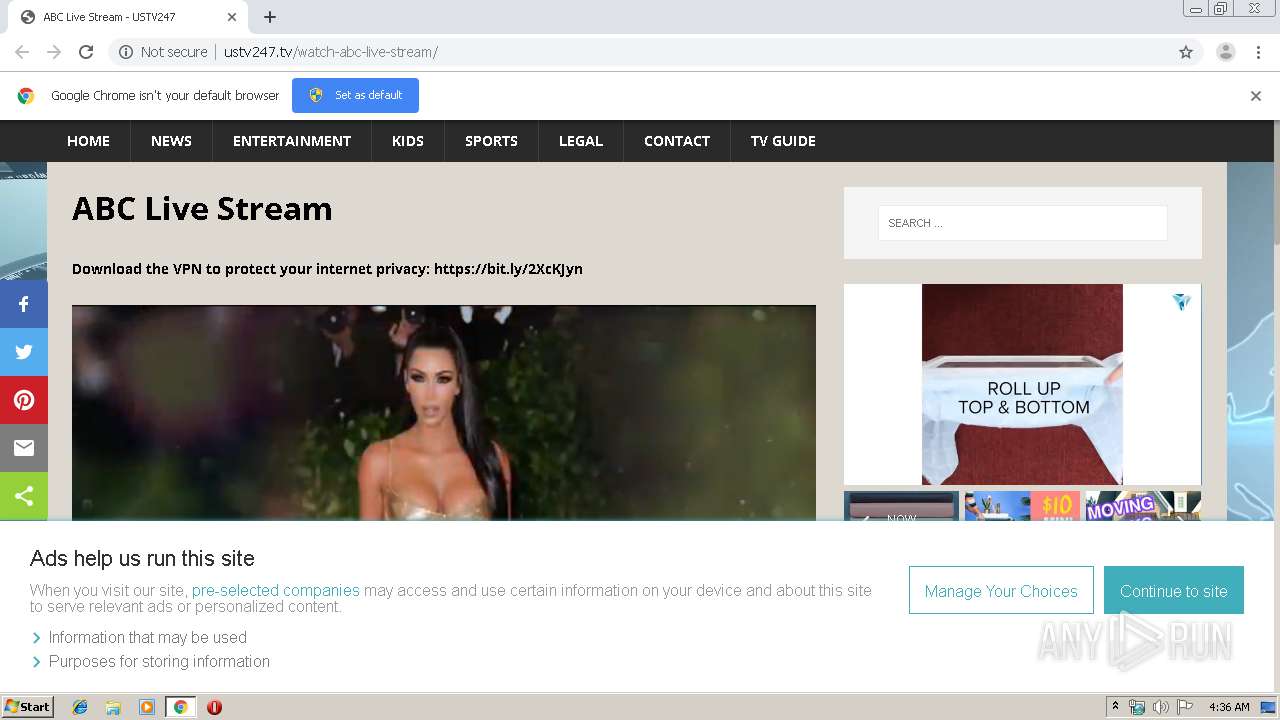Open the Start menu

(x=27, y=707)
